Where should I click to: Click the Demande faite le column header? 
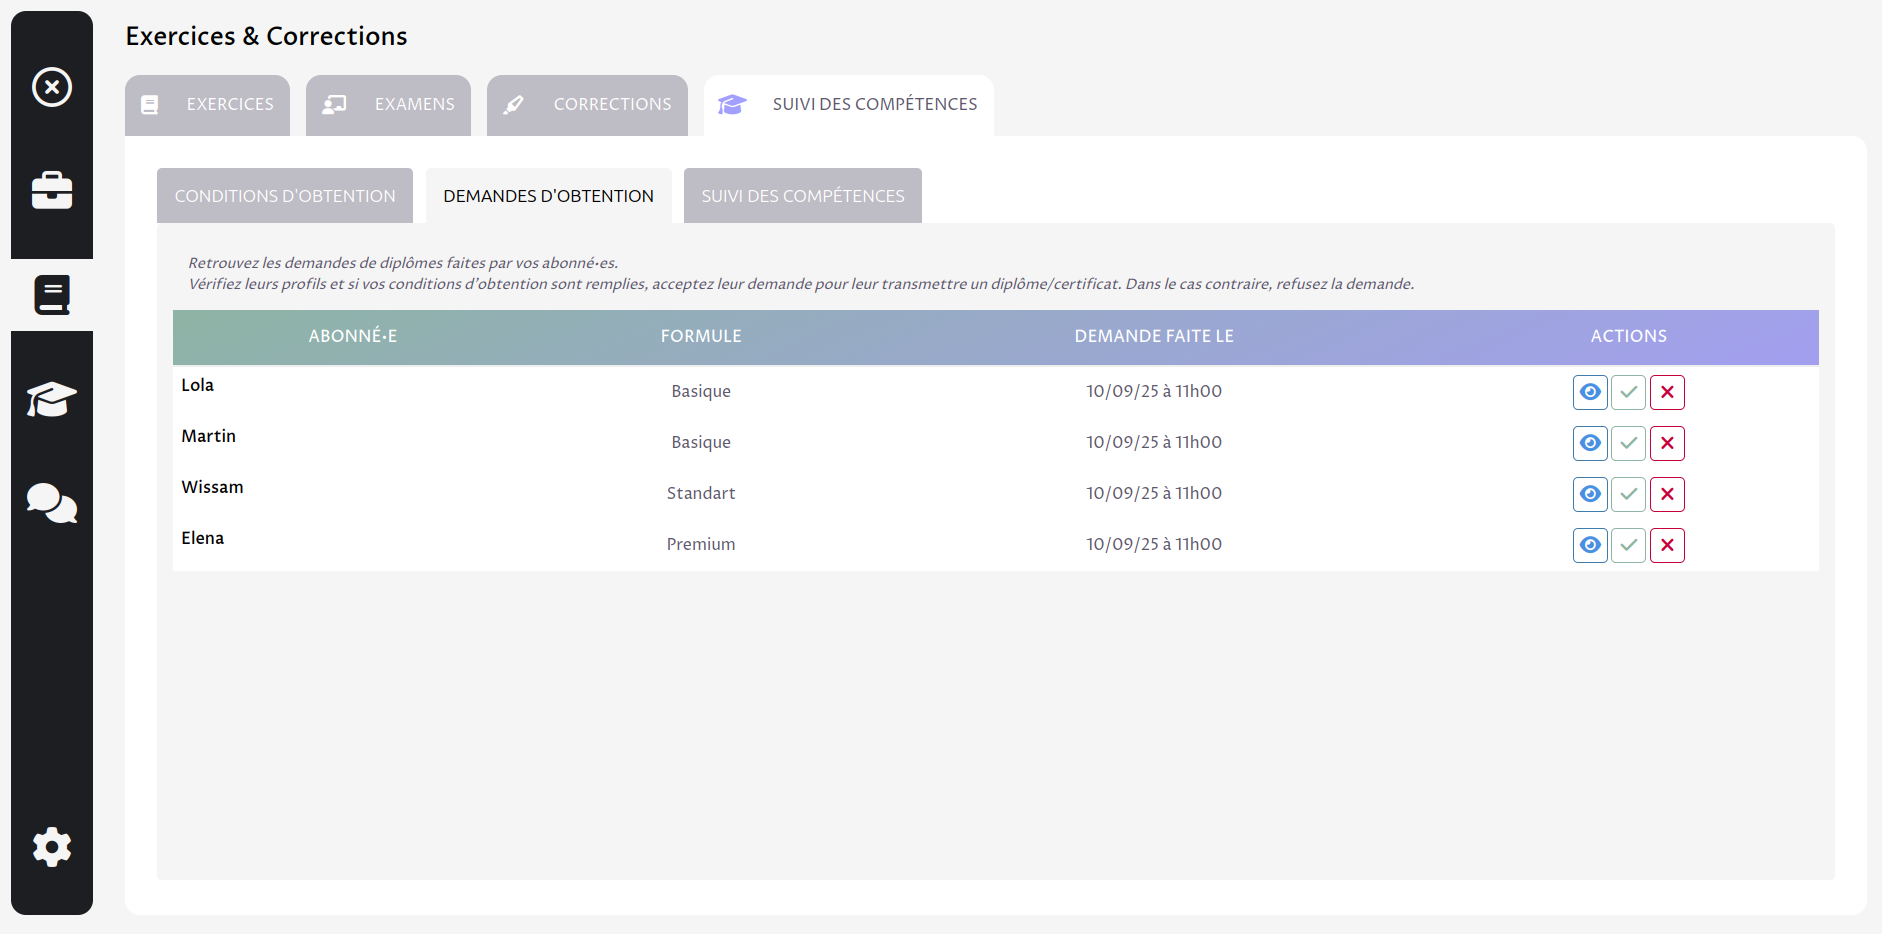tap(1154, 337)
